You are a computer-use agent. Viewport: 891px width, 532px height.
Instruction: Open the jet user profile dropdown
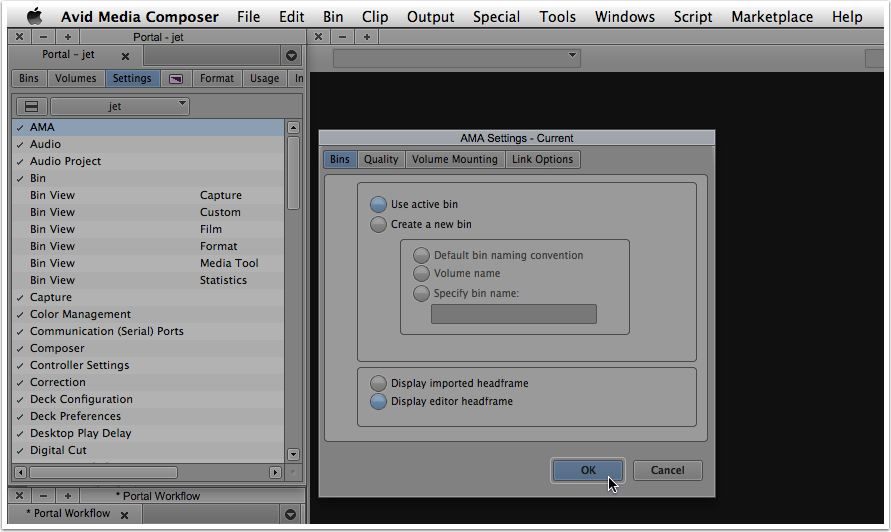coord(120,106)
